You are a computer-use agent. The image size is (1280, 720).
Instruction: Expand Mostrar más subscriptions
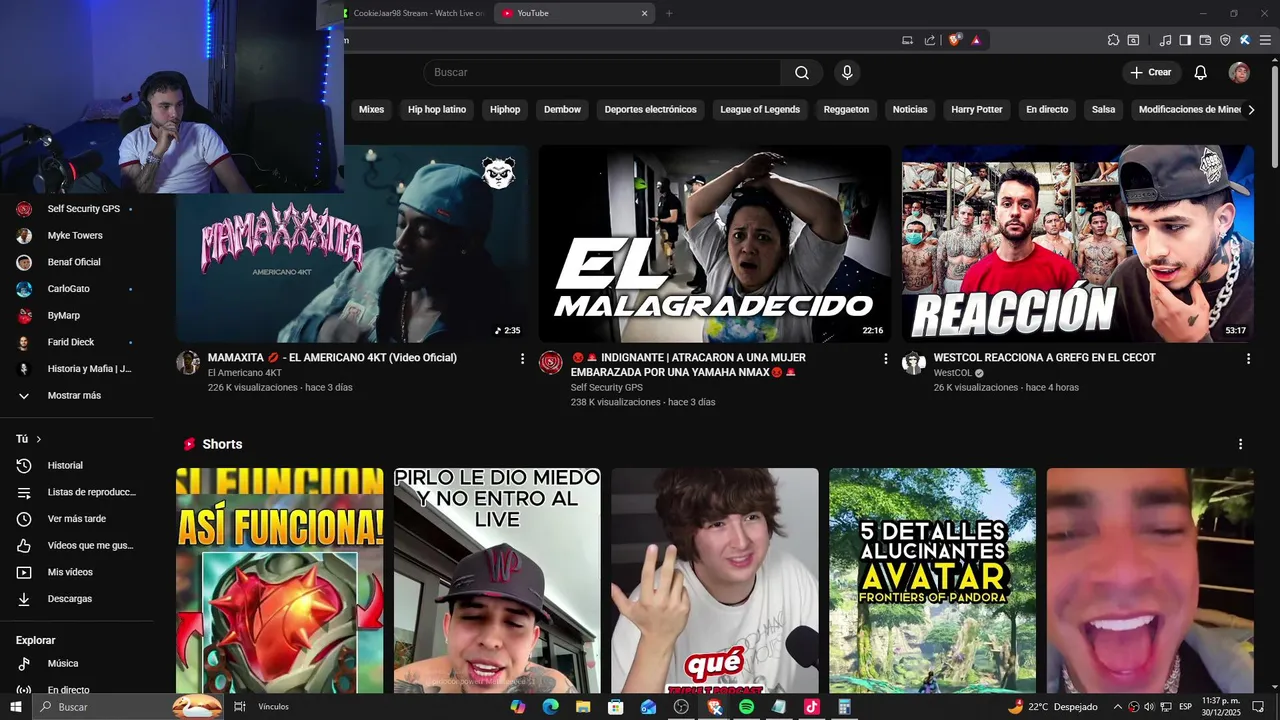click(76, 395)
